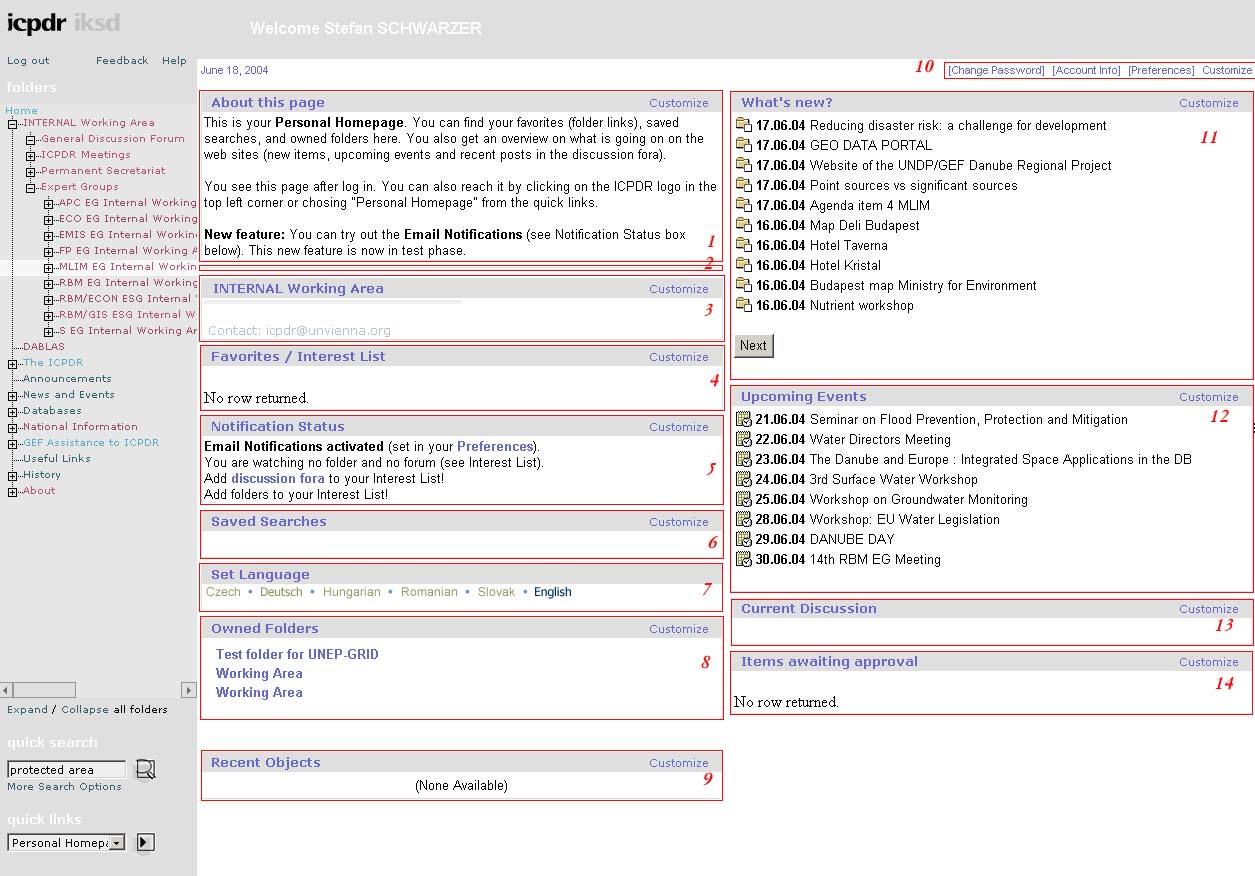Switch language to Deutsch

pyautogui.click(x=281, y=592)
